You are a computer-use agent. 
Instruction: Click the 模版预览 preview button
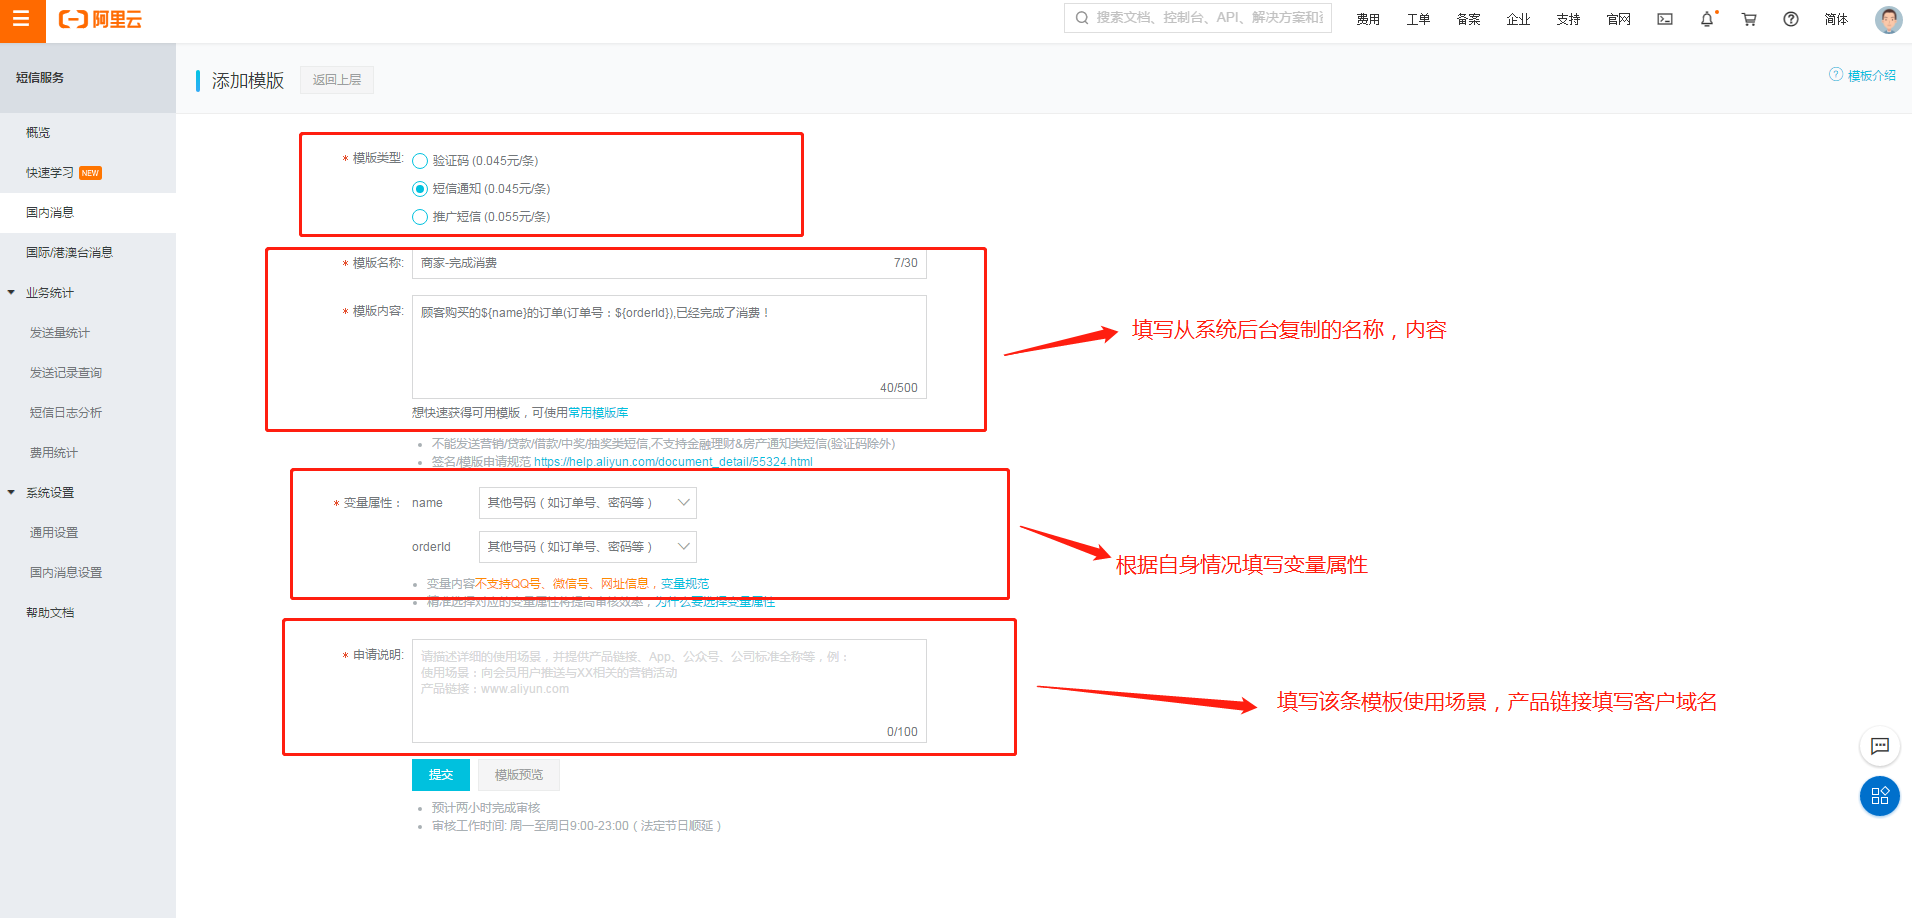tap(519, 775)
